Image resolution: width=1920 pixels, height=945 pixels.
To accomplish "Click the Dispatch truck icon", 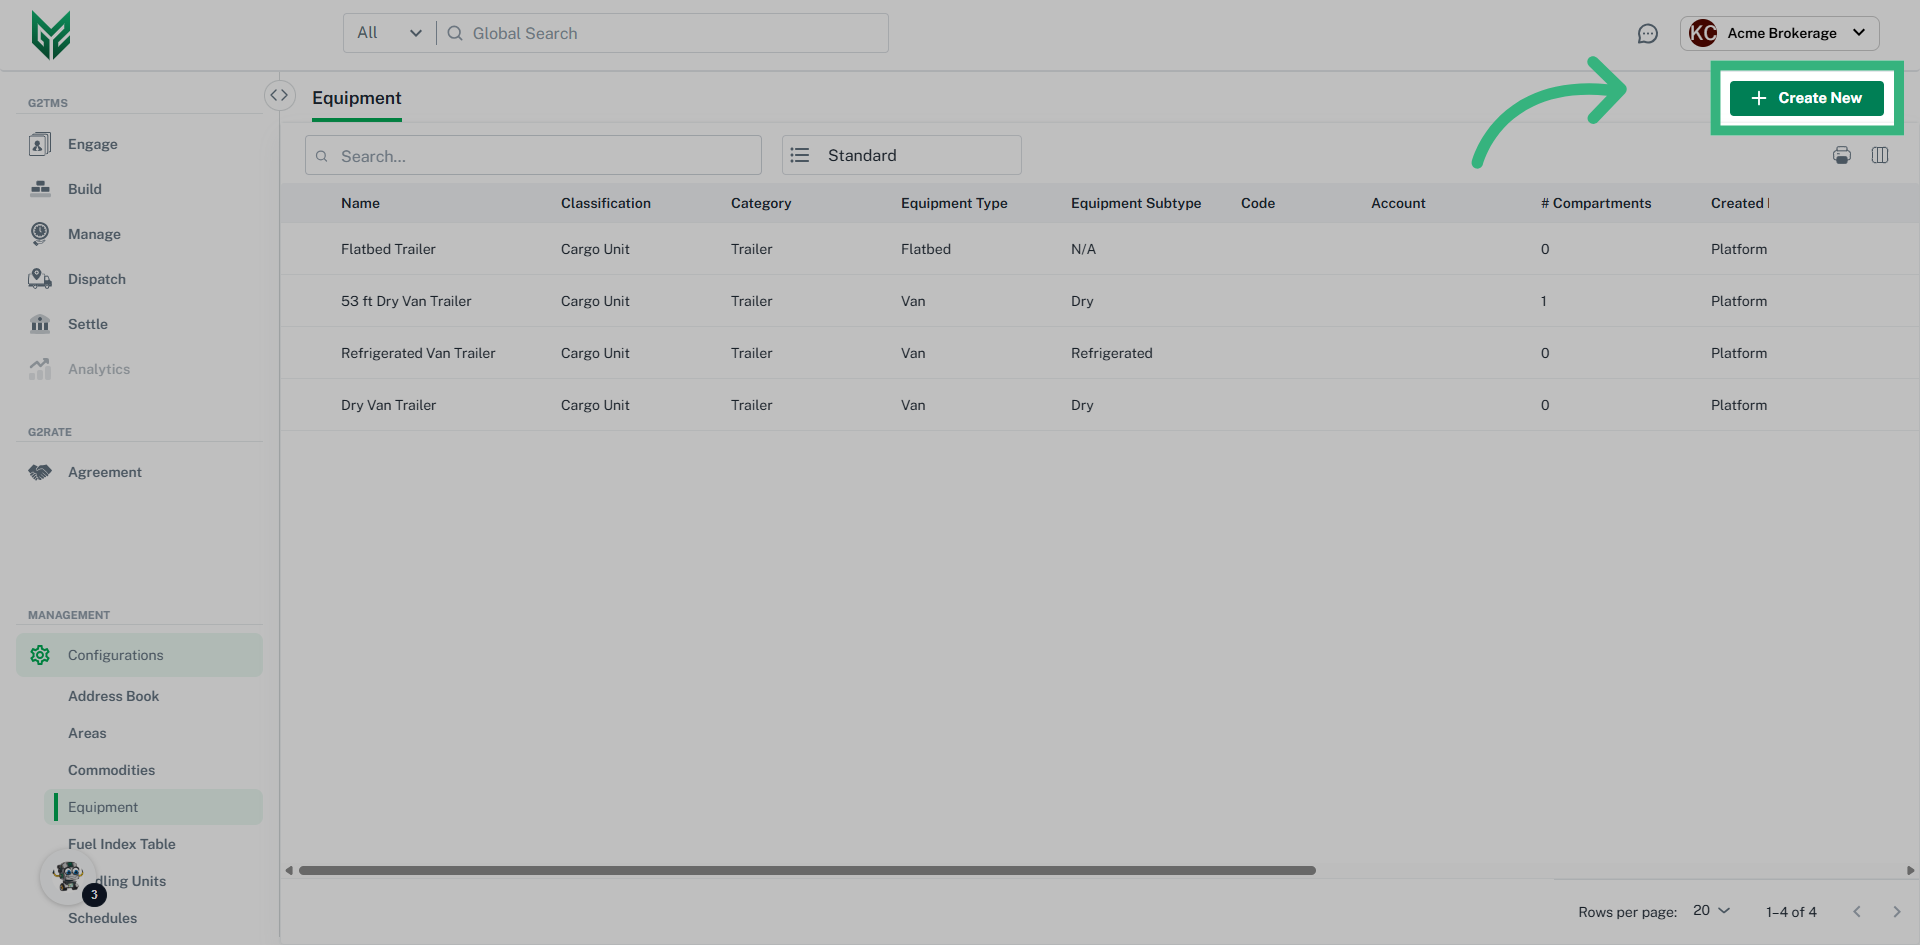I will (x=40, y=279).
